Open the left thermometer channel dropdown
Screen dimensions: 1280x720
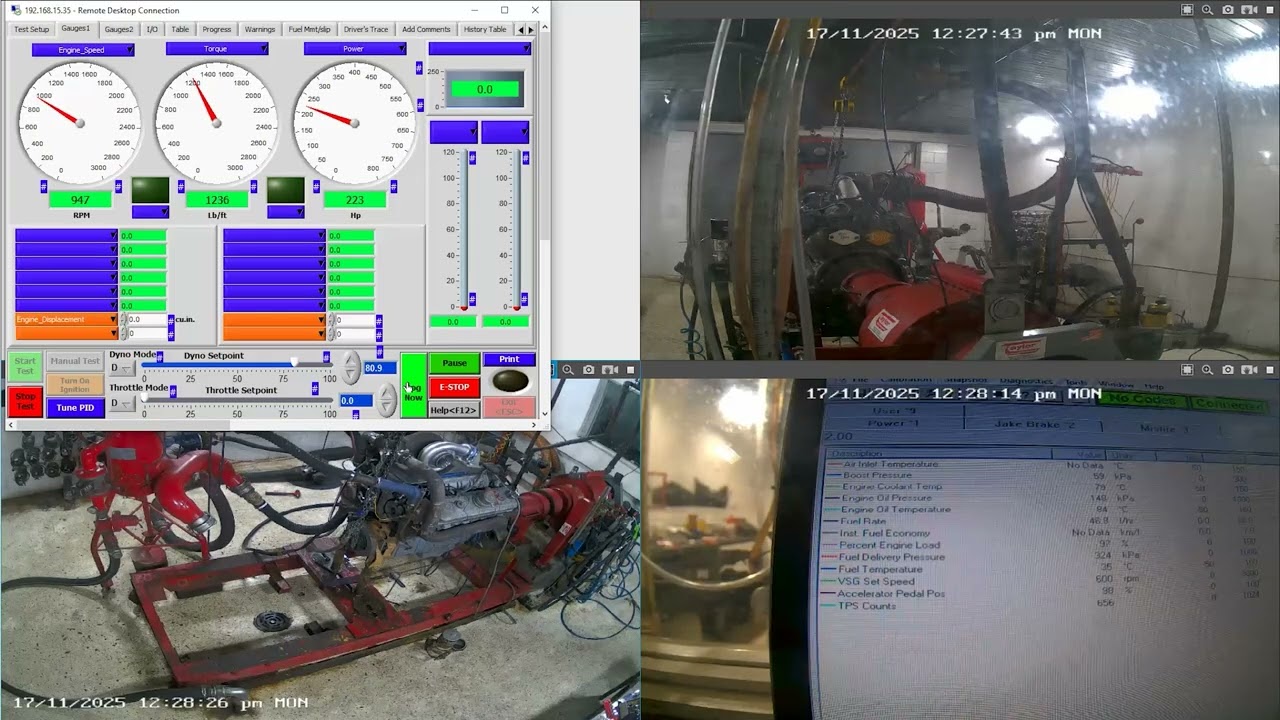453,133
